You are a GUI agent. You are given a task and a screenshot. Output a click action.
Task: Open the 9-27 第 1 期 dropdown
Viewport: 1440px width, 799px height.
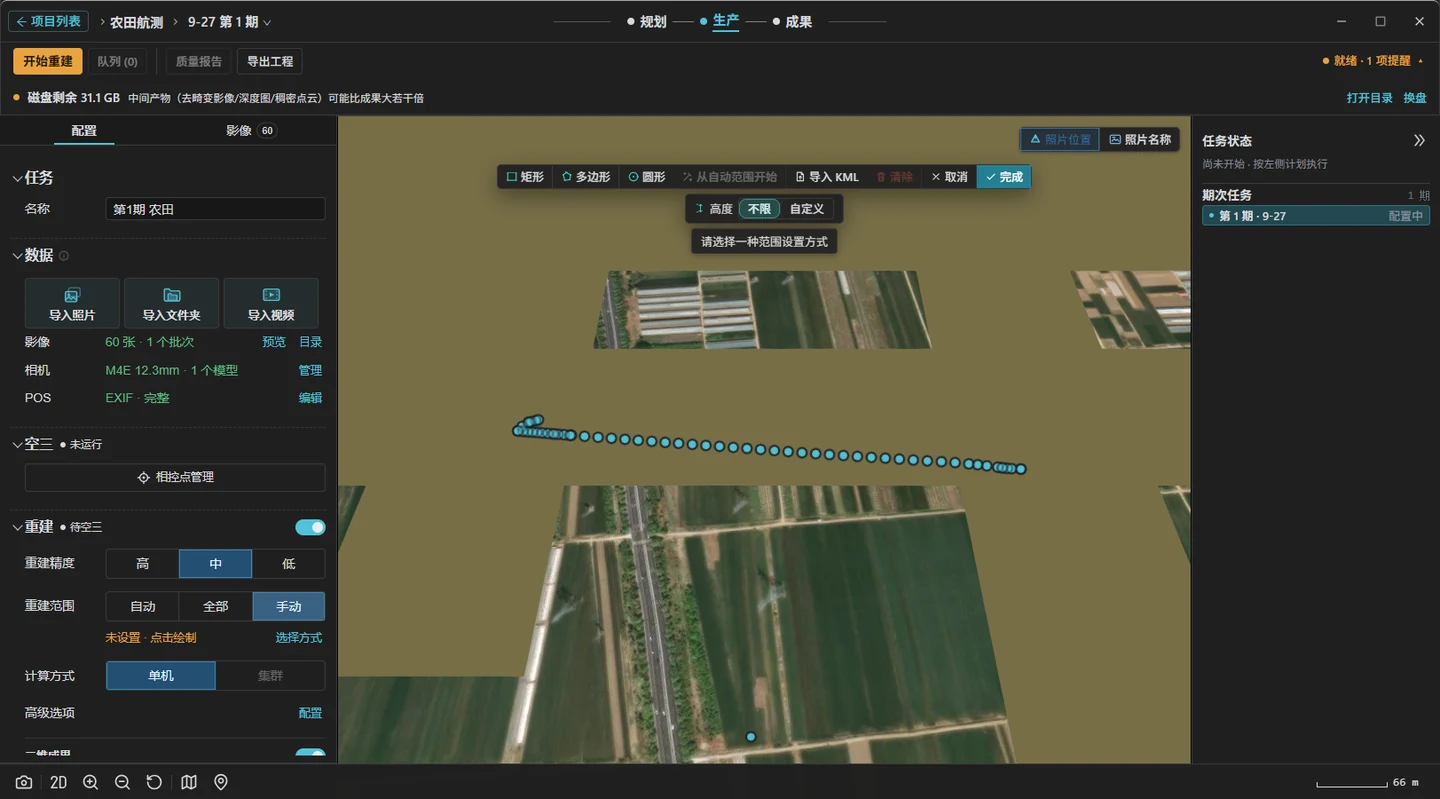click(x=229, y=22)
